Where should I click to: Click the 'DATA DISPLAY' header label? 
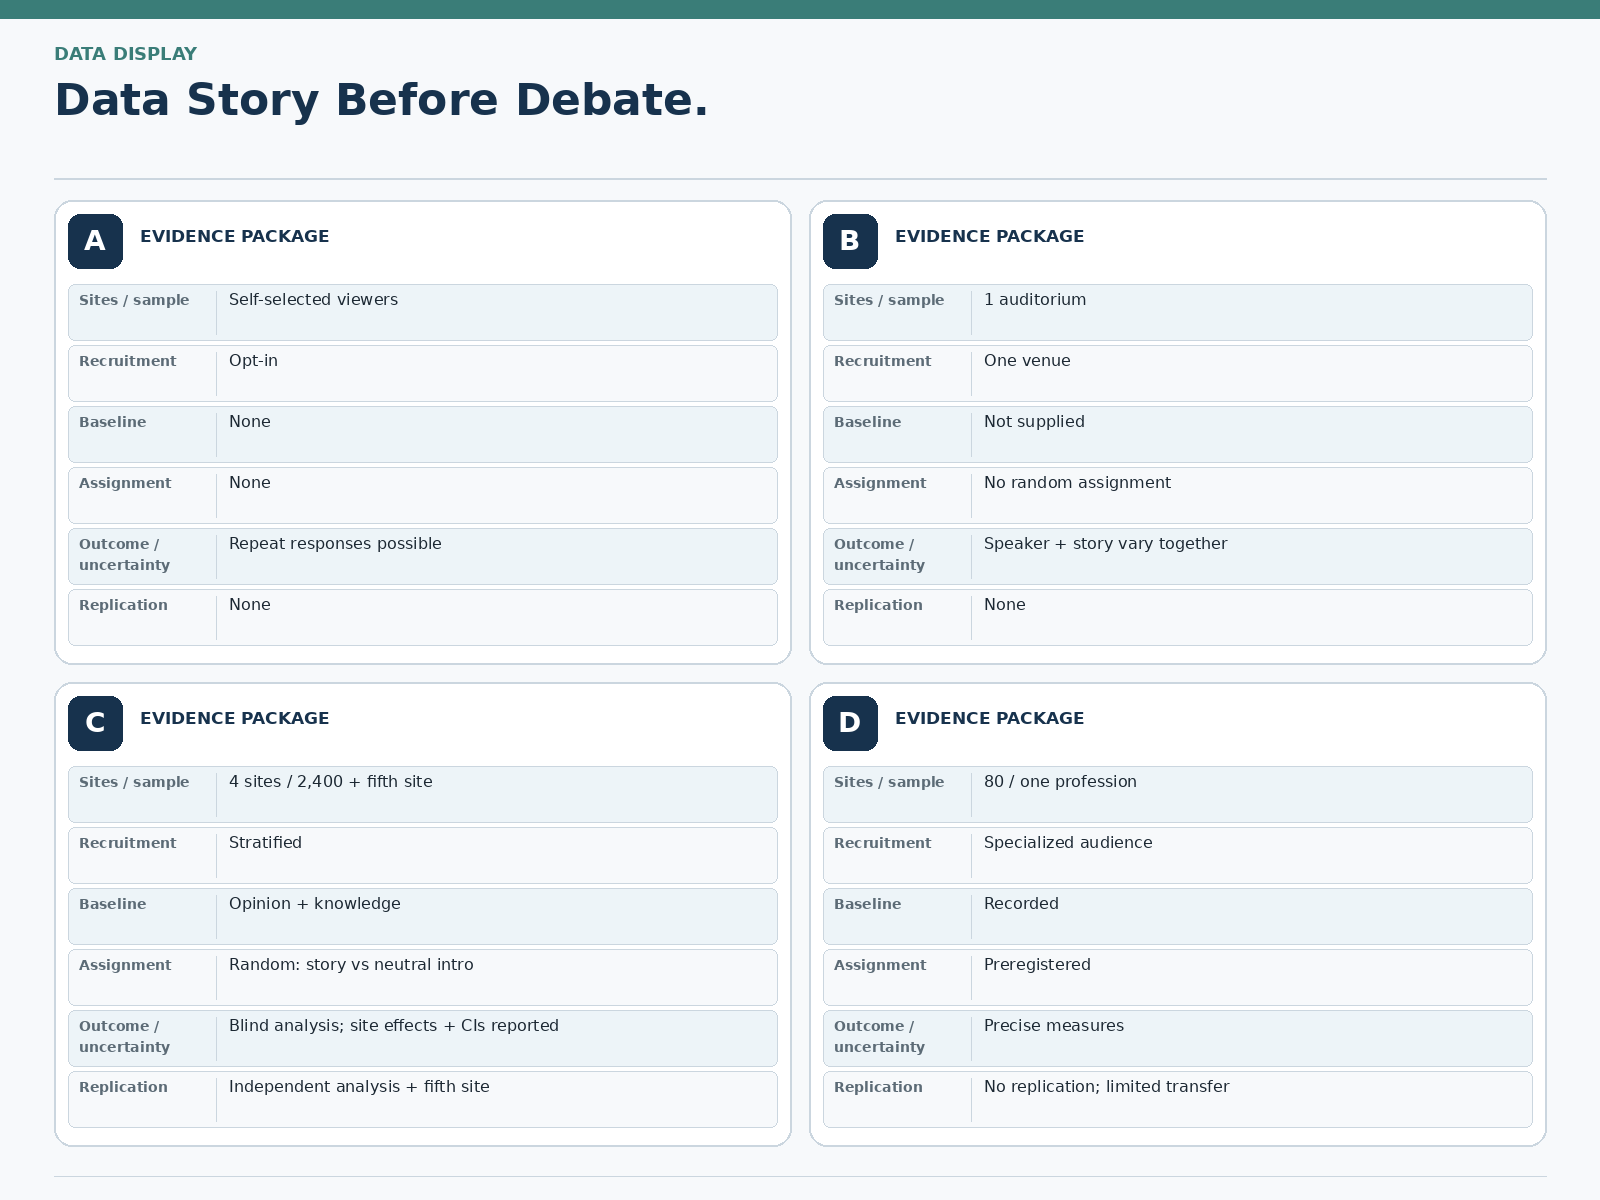pyautogui.click(x=125, y=54)
